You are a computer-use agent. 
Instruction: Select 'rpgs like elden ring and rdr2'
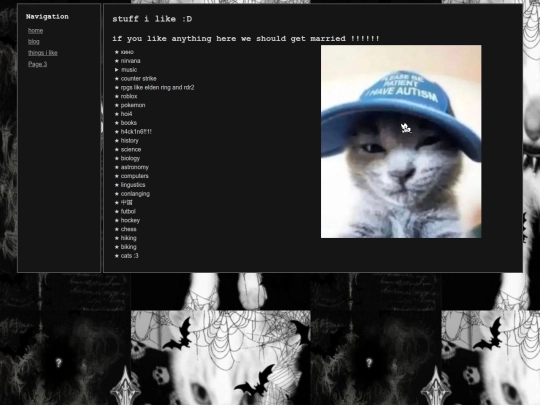157,87
